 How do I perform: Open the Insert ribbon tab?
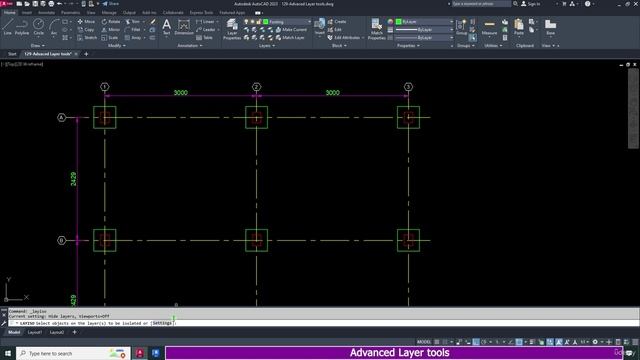tap(27, 13)
